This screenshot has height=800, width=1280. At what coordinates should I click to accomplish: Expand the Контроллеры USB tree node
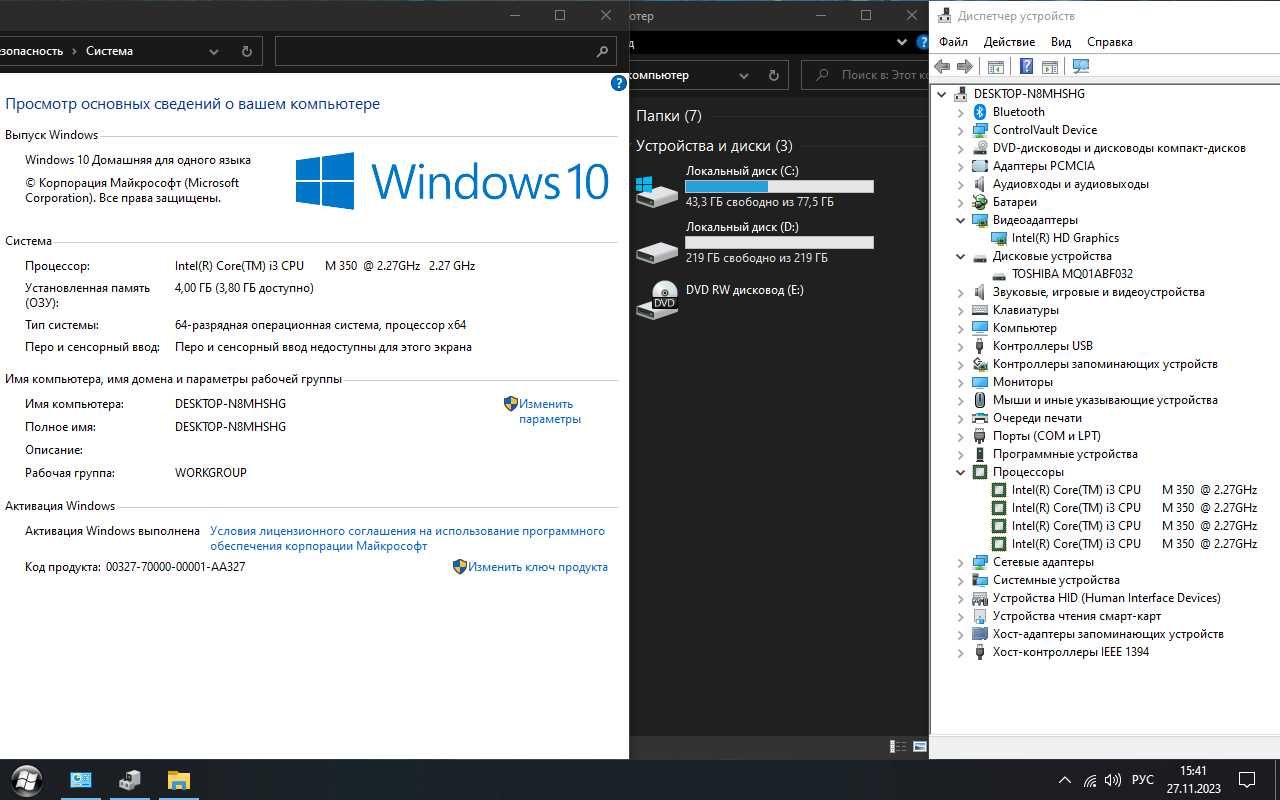pos(961,346)
